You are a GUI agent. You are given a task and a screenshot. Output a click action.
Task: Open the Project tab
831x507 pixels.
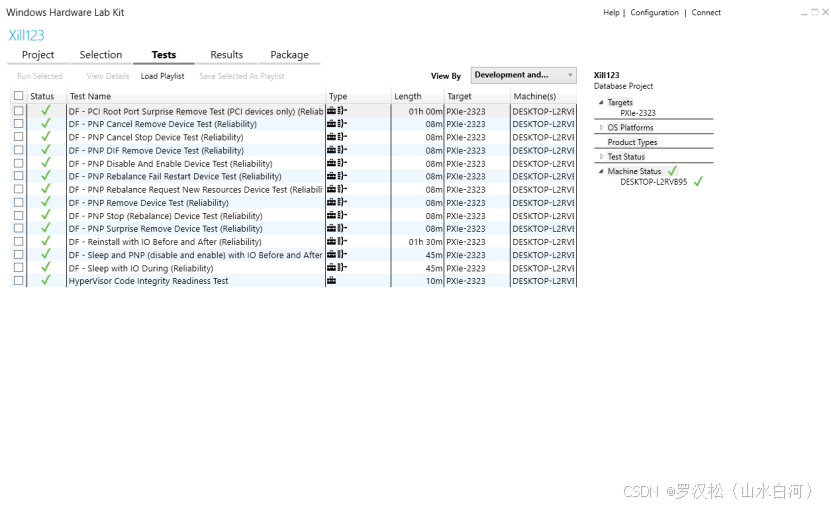[38, 55]
